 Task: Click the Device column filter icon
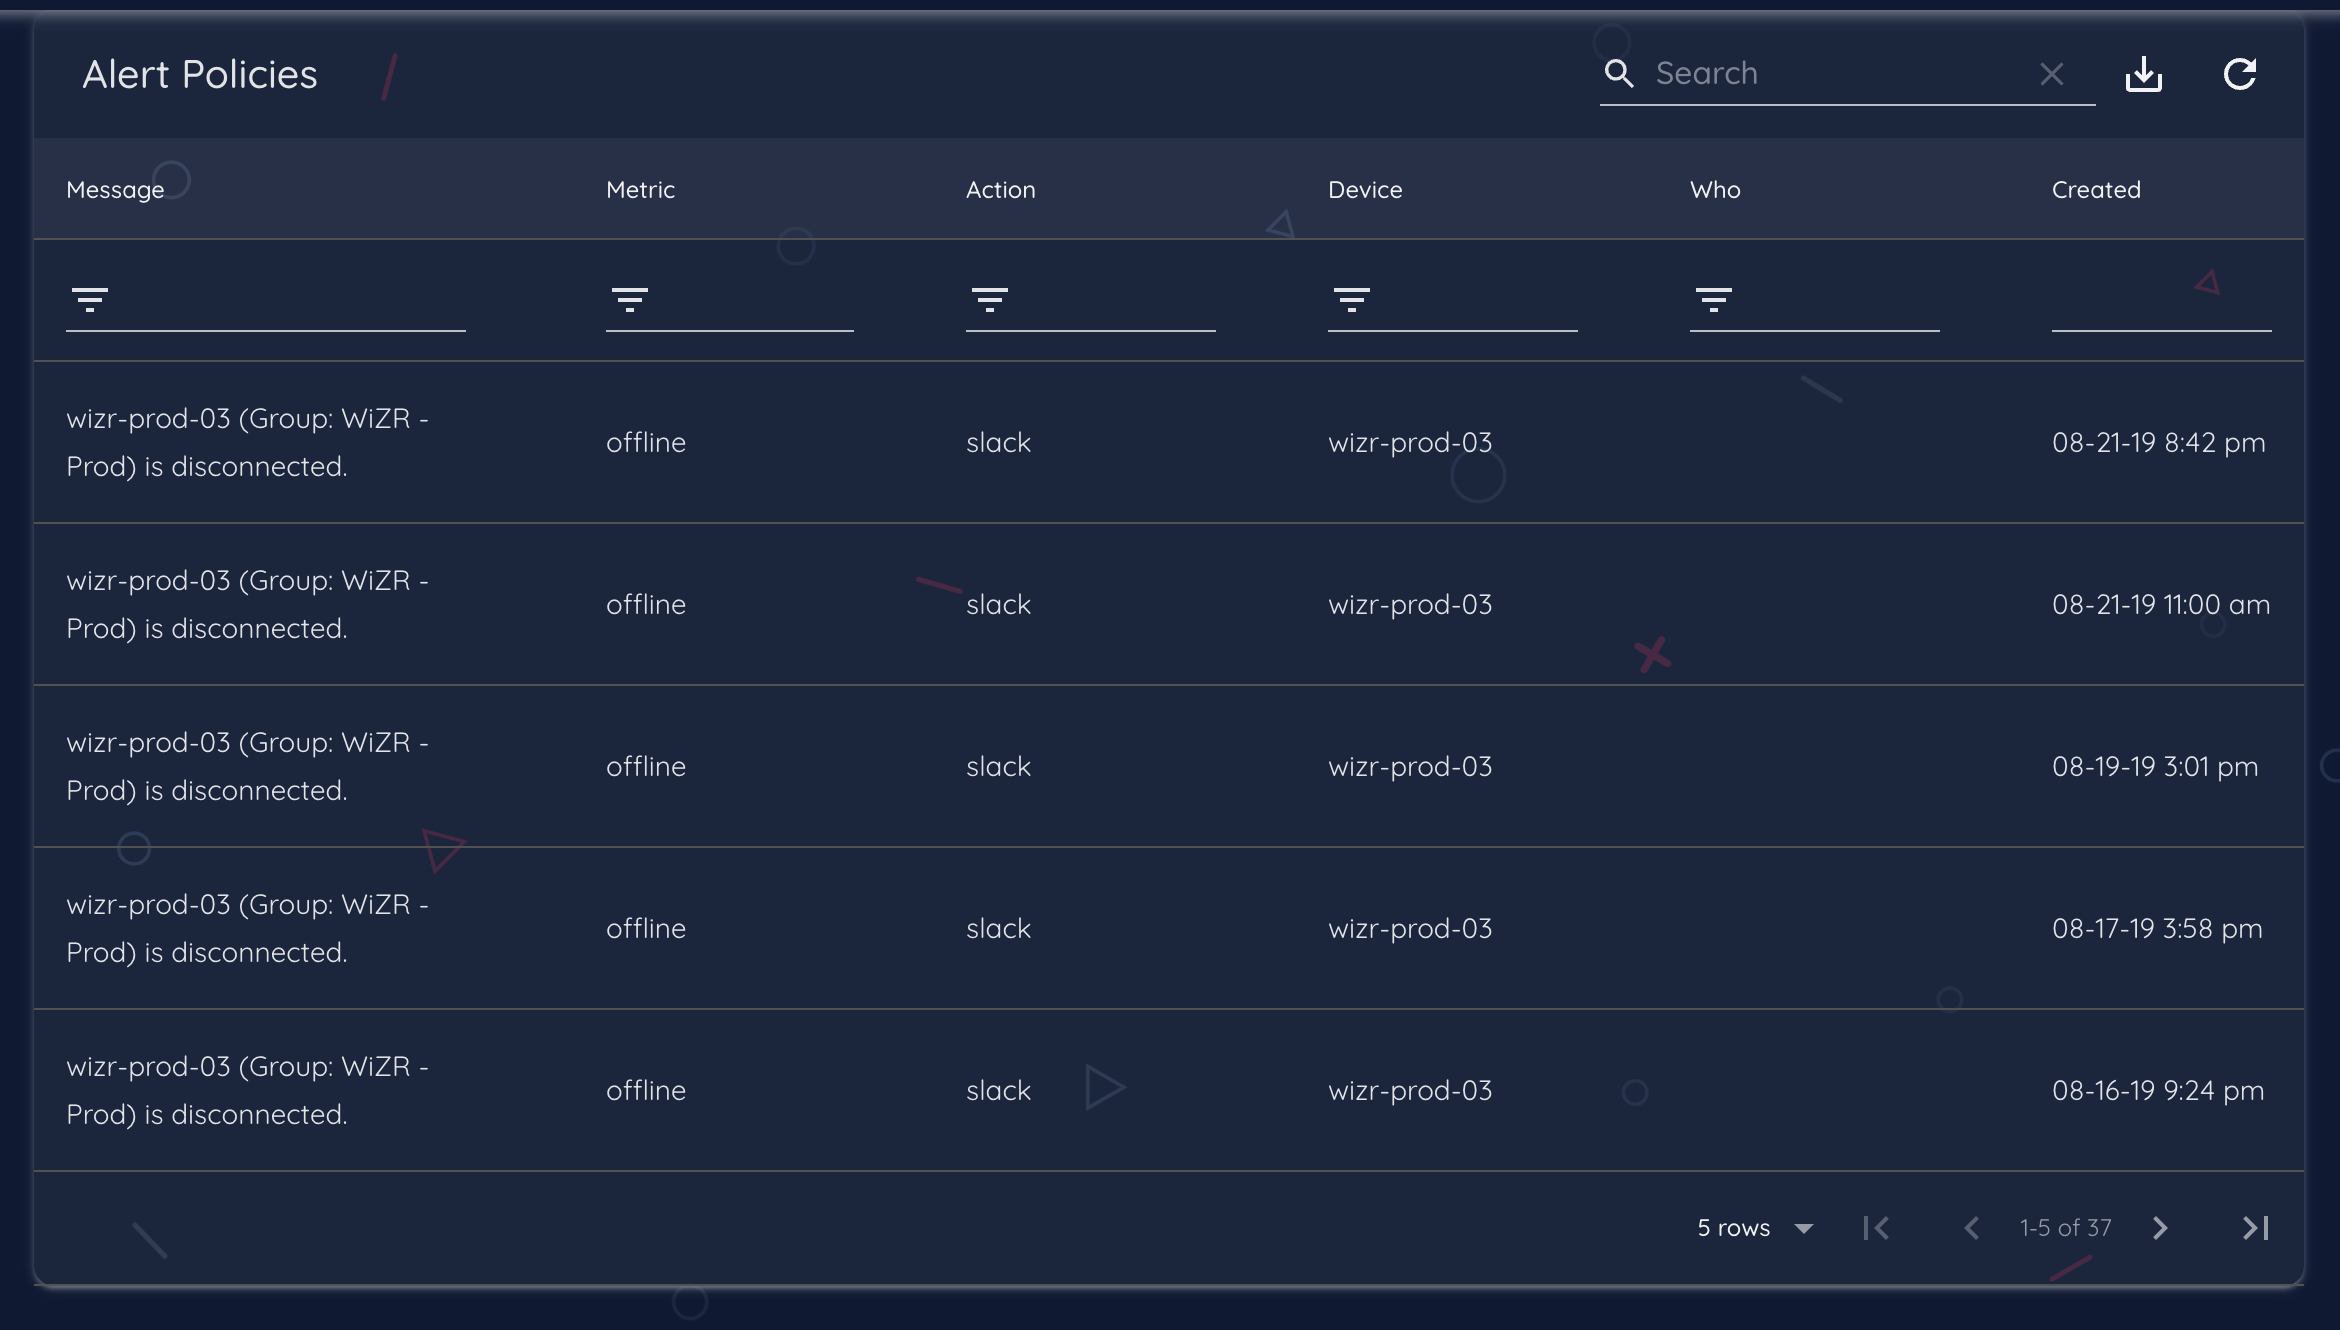[1352, 299]
